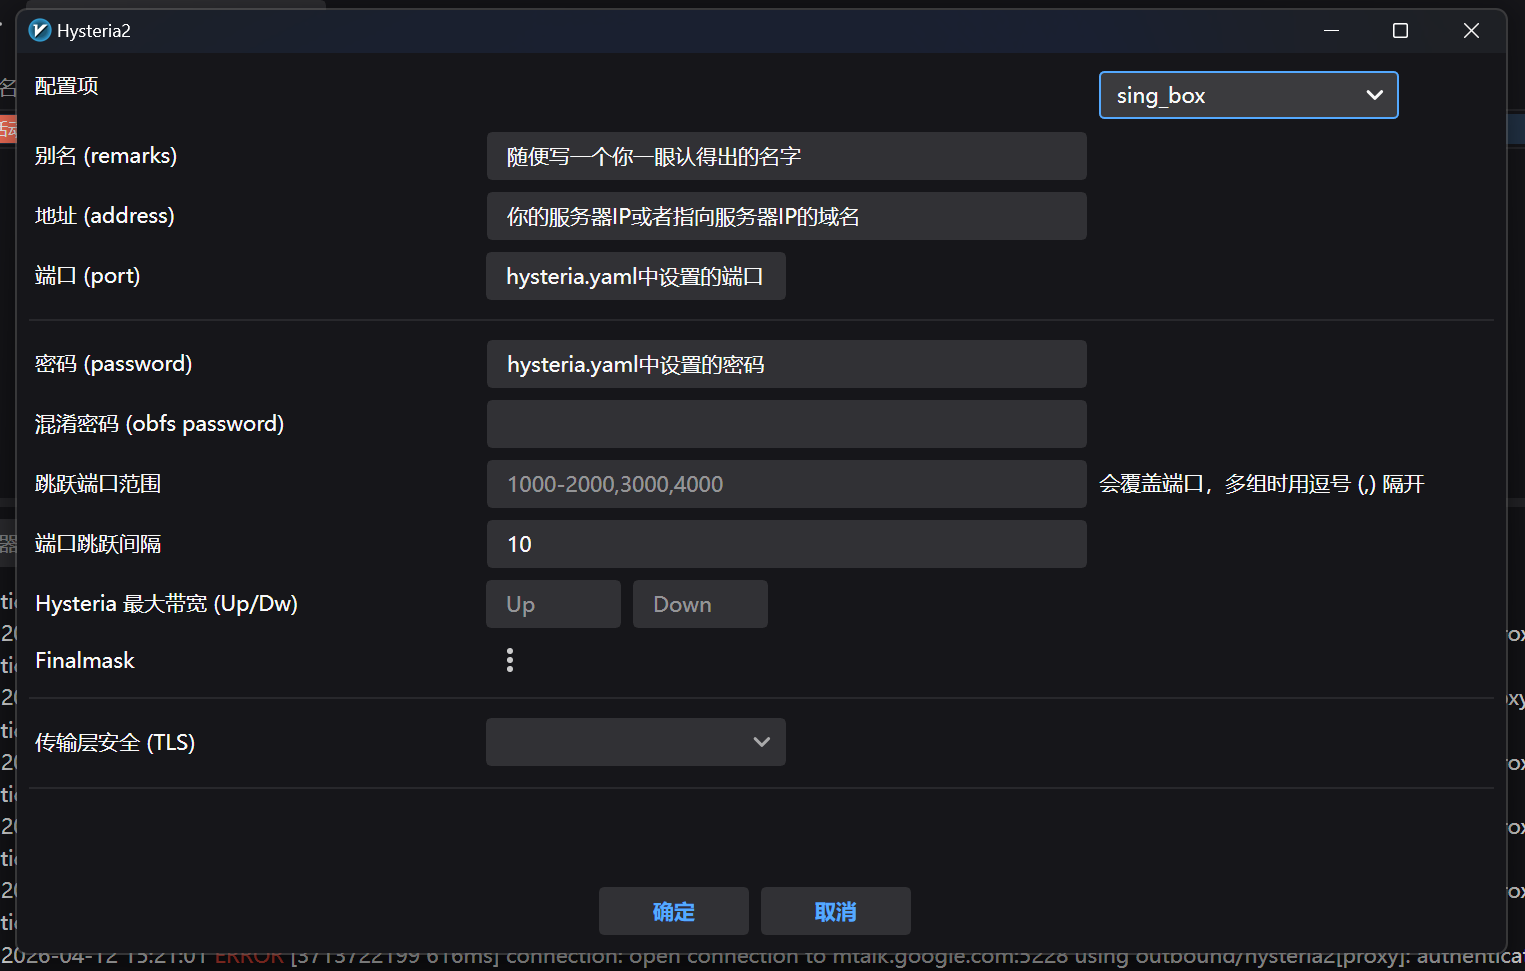This screenshot has width=1525, height=971.
Task: Expand the TLS transport security dropdown
Action: (635, 742)
